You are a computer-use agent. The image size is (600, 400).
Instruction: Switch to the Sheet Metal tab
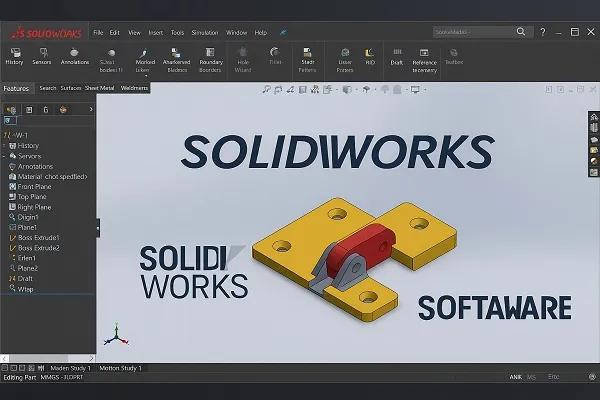(99, 88)
